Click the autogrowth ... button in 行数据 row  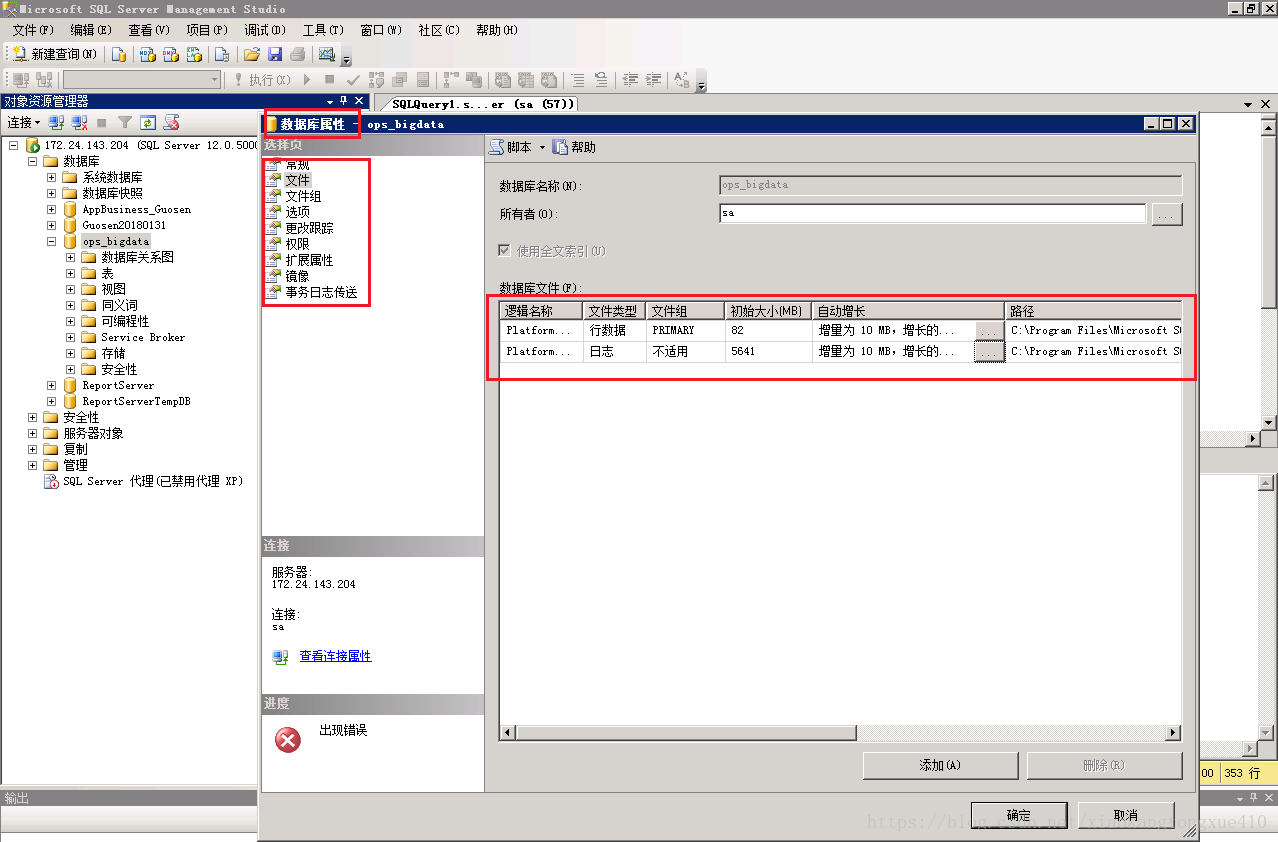pos(989,330)
